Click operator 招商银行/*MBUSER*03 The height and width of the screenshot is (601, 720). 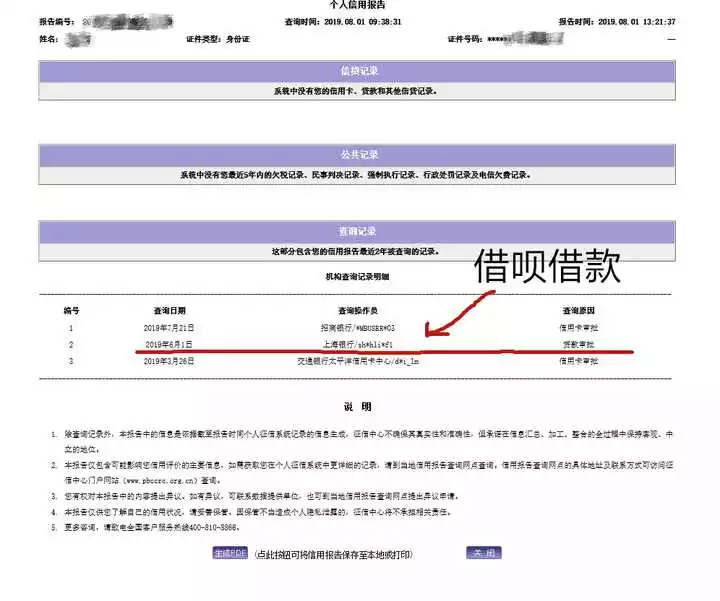pos(358,328)
